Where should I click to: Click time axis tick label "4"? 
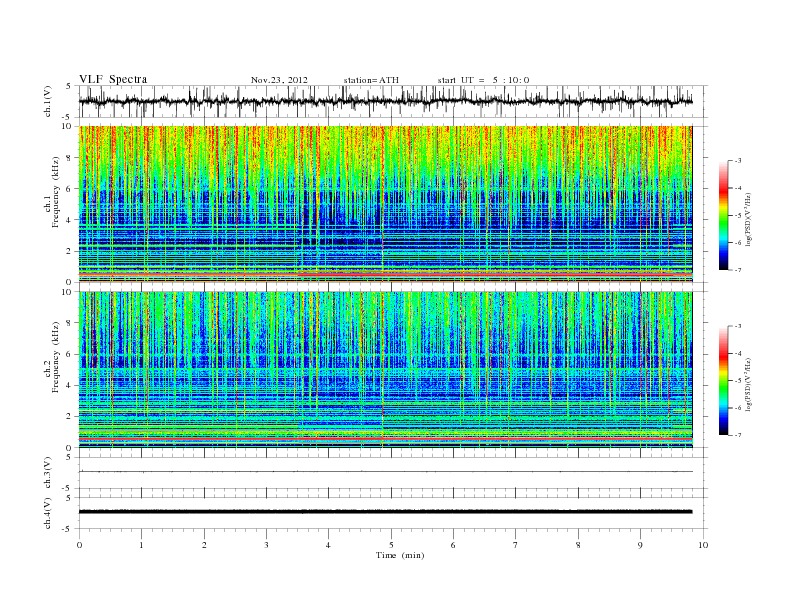(x=328, y=545)
